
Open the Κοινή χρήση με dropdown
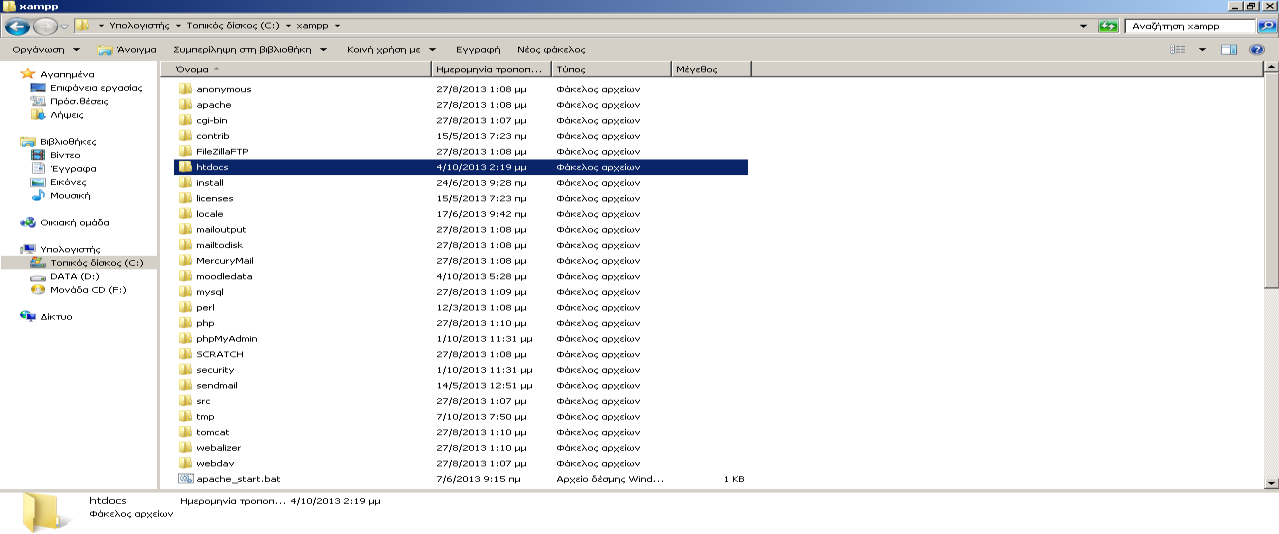391,49
